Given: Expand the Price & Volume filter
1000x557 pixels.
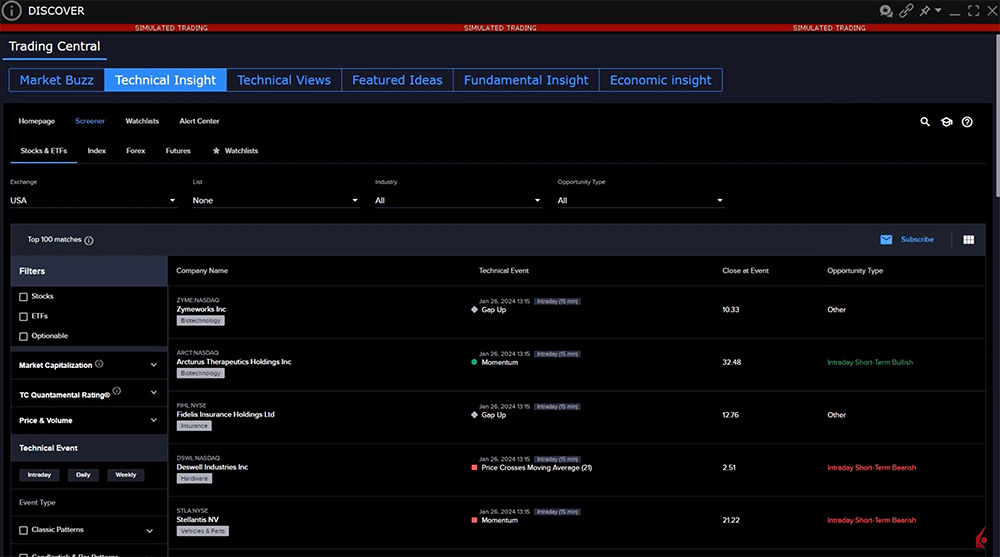Looking at the screenshot, I should coord(153,420).
